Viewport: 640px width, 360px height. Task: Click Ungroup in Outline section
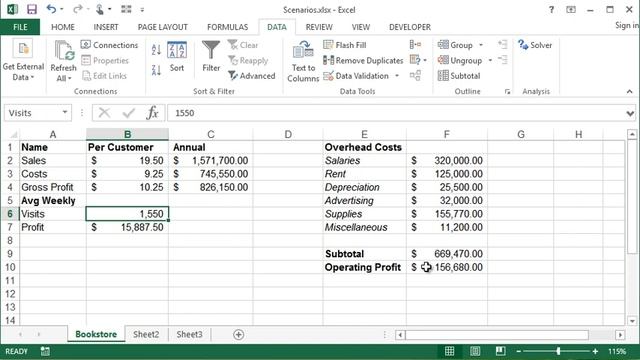pos(460,60)
